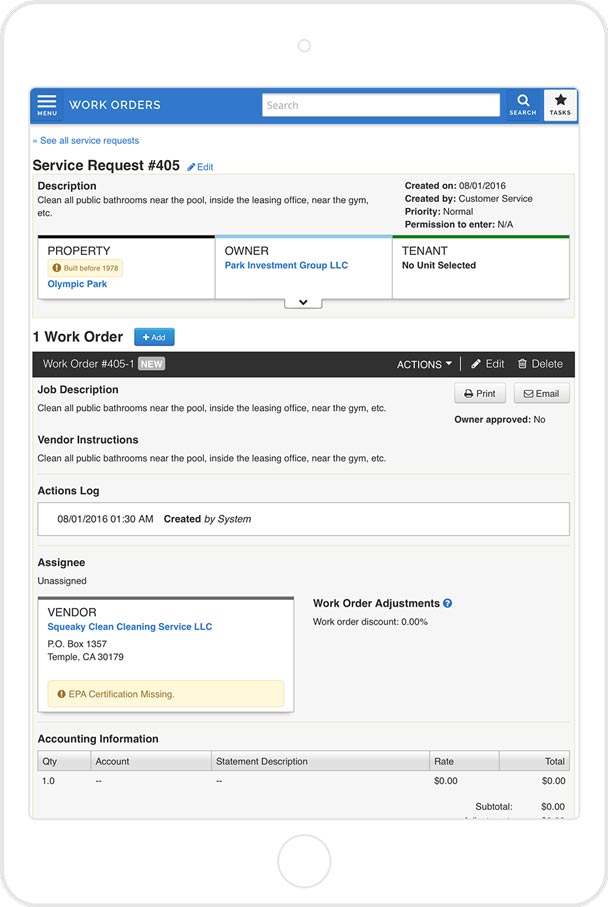Click the 'Unassigned' assignee text
The height and width of the screenshot is (907, 608).
click(62, 581)
